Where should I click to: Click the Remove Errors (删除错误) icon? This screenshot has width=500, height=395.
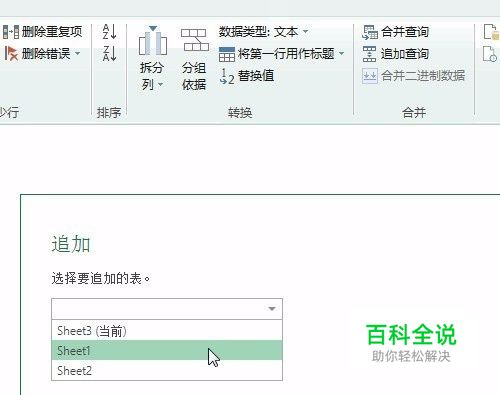click(x=11, y=54)
